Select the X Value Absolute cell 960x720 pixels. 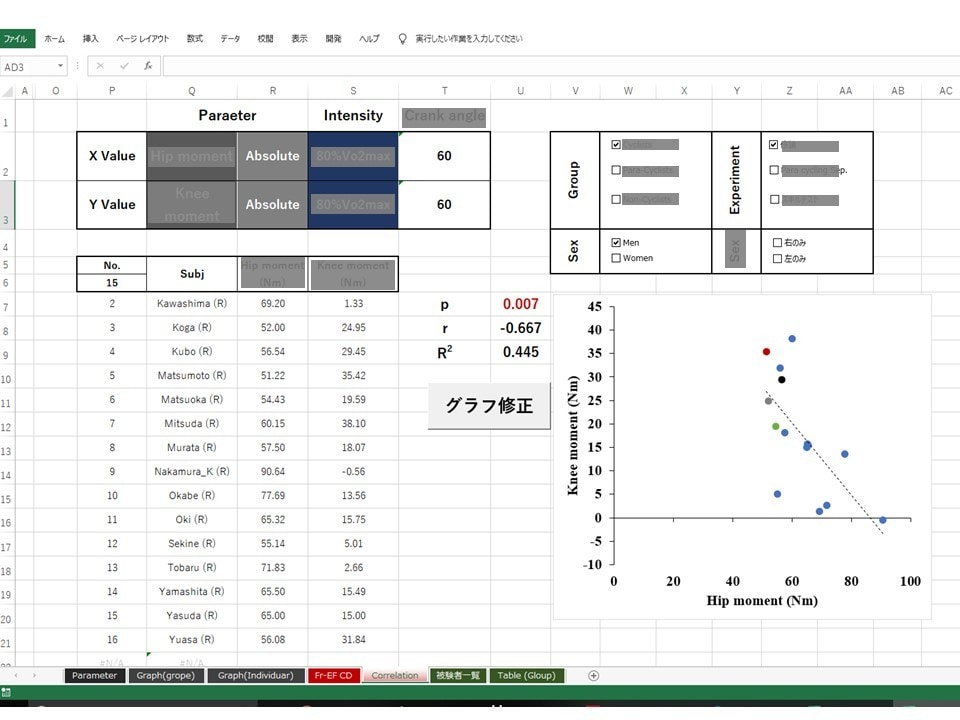272,156
